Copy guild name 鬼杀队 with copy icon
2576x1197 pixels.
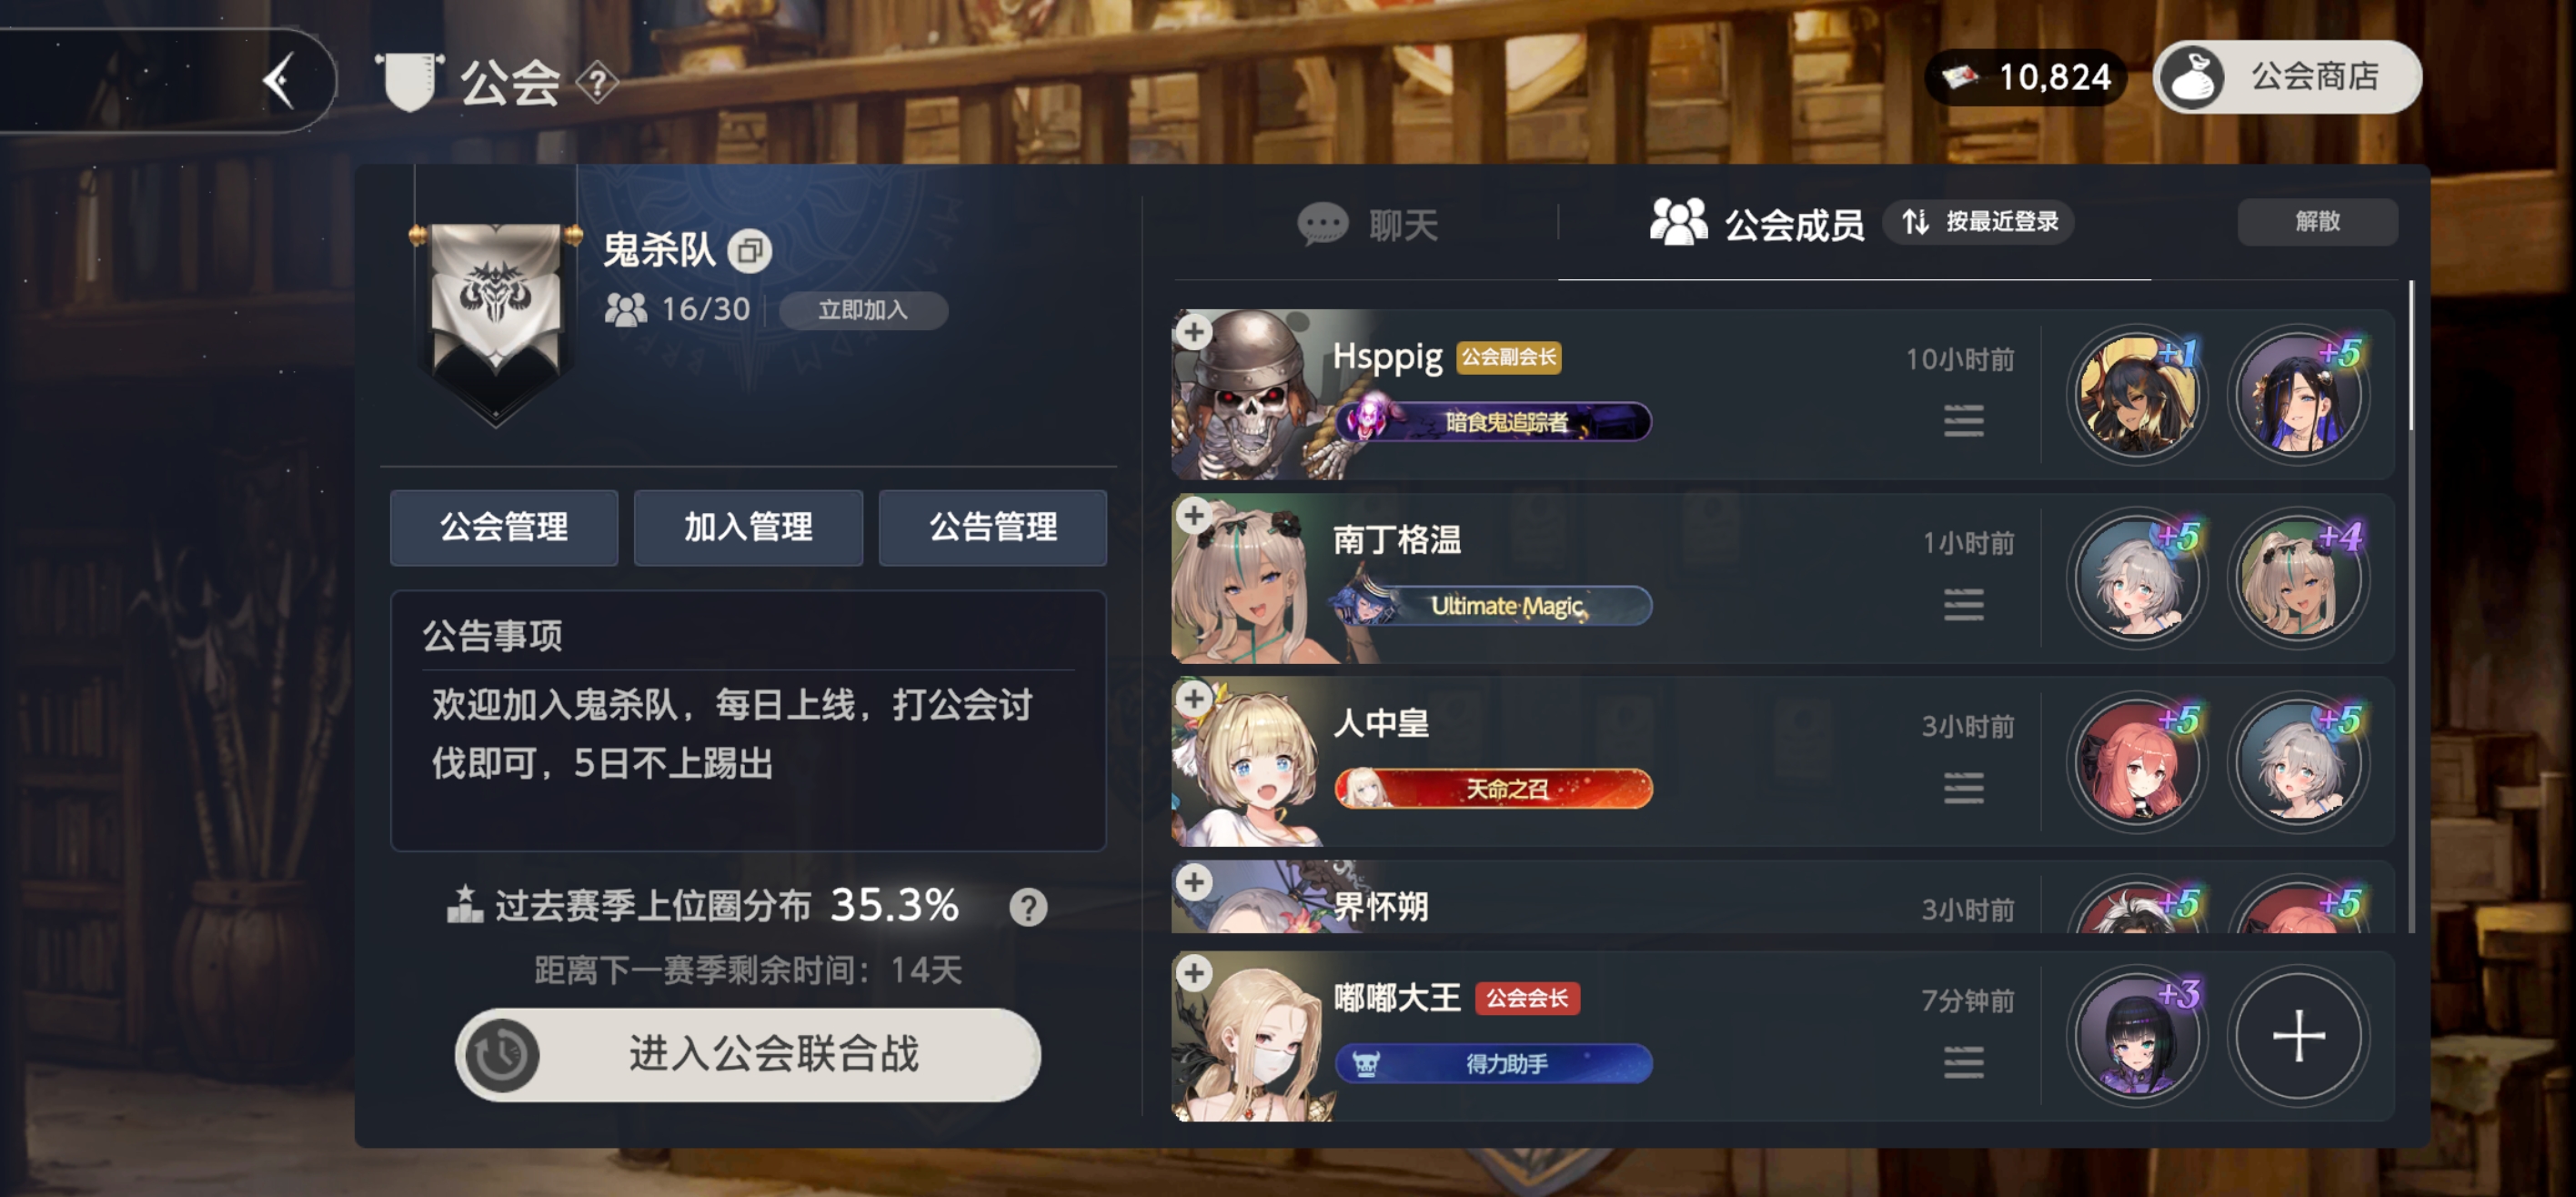(750, 251)
